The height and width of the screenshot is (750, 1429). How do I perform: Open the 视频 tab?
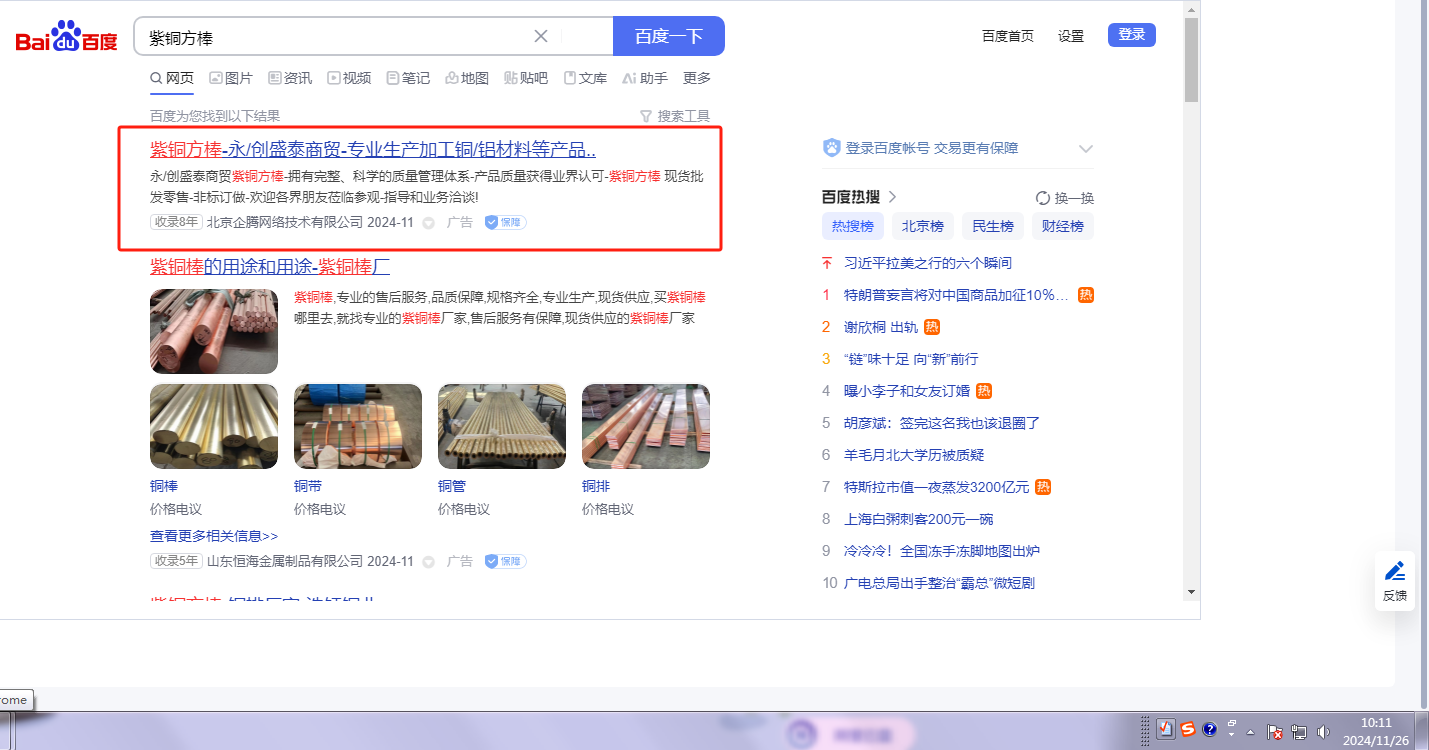click(349, 78)
